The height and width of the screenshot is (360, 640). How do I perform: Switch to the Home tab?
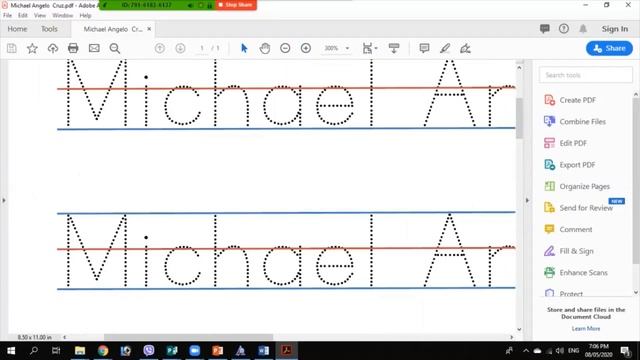click(17, 29)
